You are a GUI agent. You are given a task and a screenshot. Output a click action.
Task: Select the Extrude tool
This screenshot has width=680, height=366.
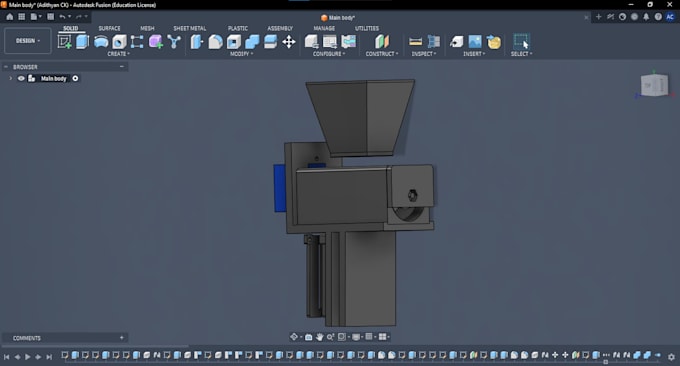(82, 42)
